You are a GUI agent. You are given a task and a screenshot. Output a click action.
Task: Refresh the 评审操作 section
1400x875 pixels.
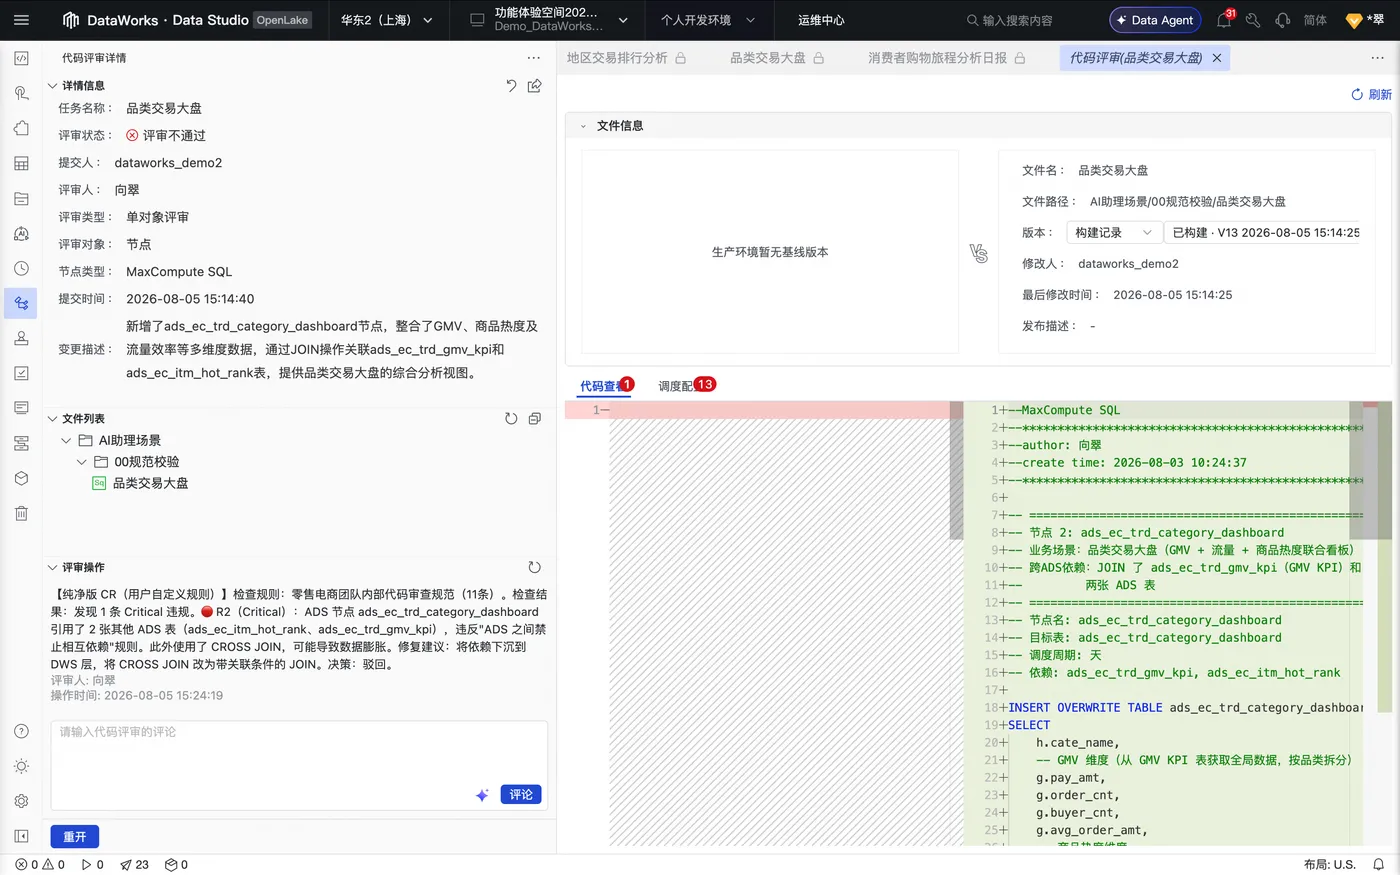(x=535, y=567)
